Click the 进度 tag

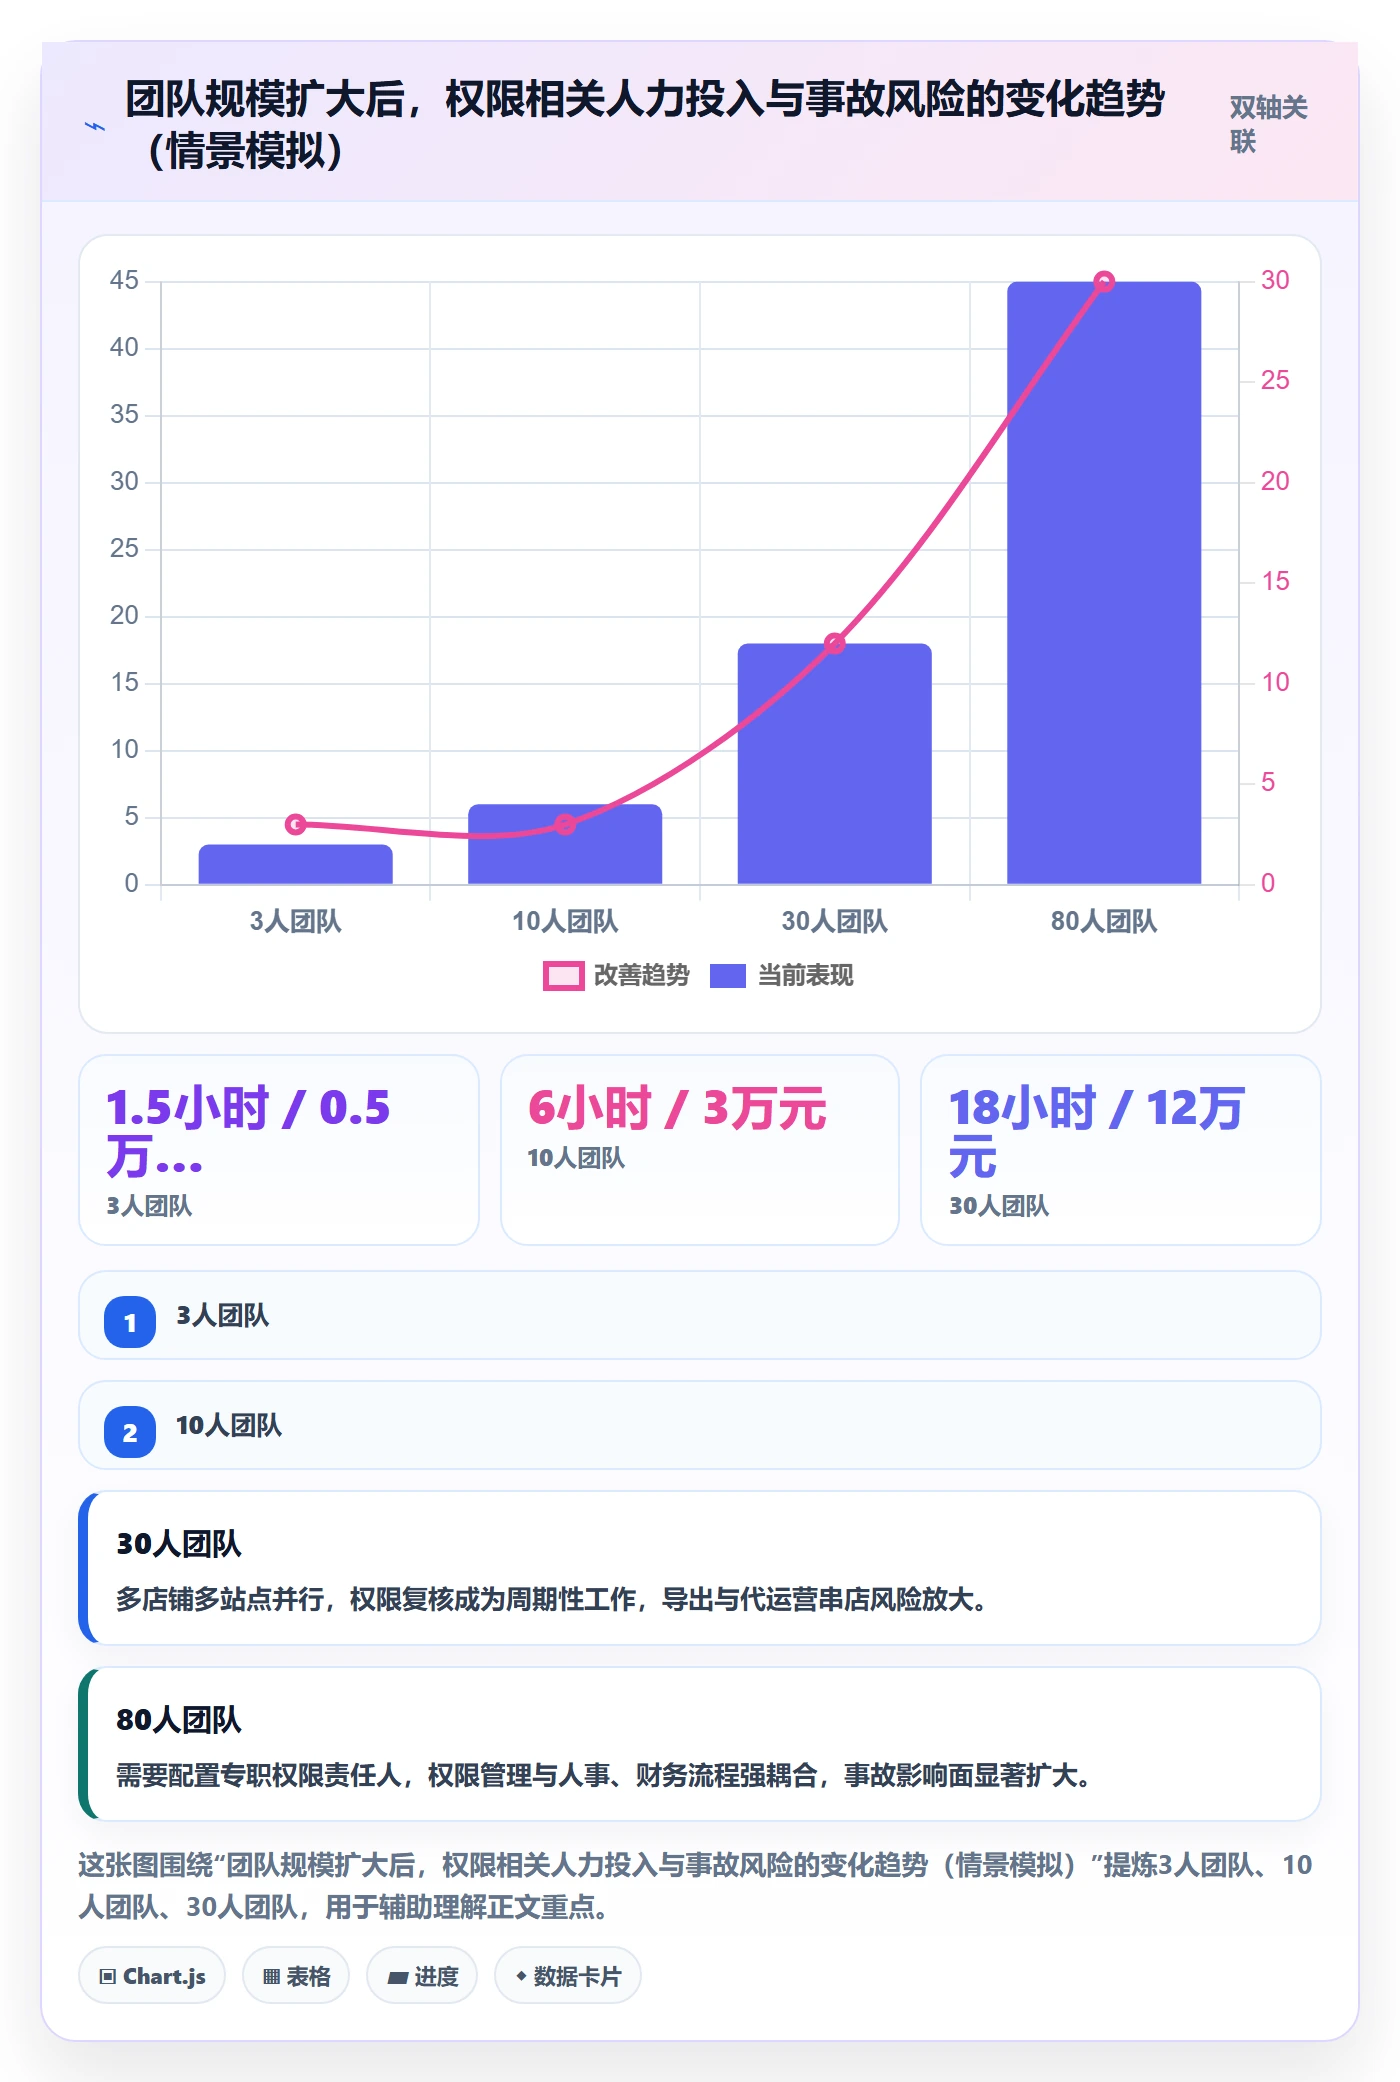pyautogui.click(x=422, y=1976)
